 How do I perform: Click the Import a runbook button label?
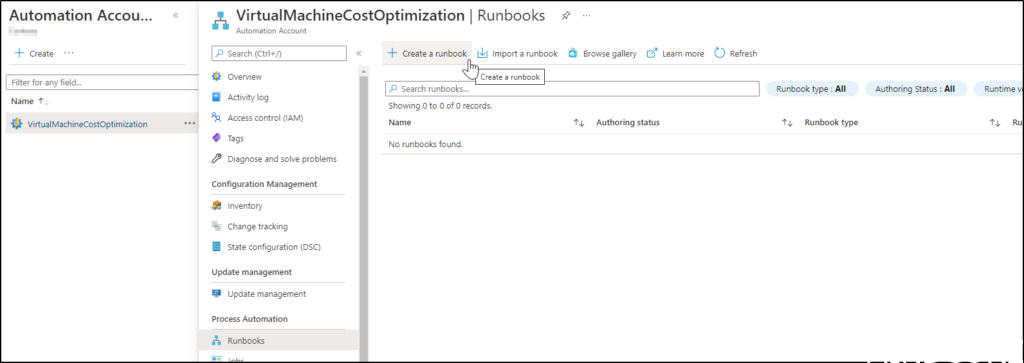pyautogui.click(x=525, y=54)
